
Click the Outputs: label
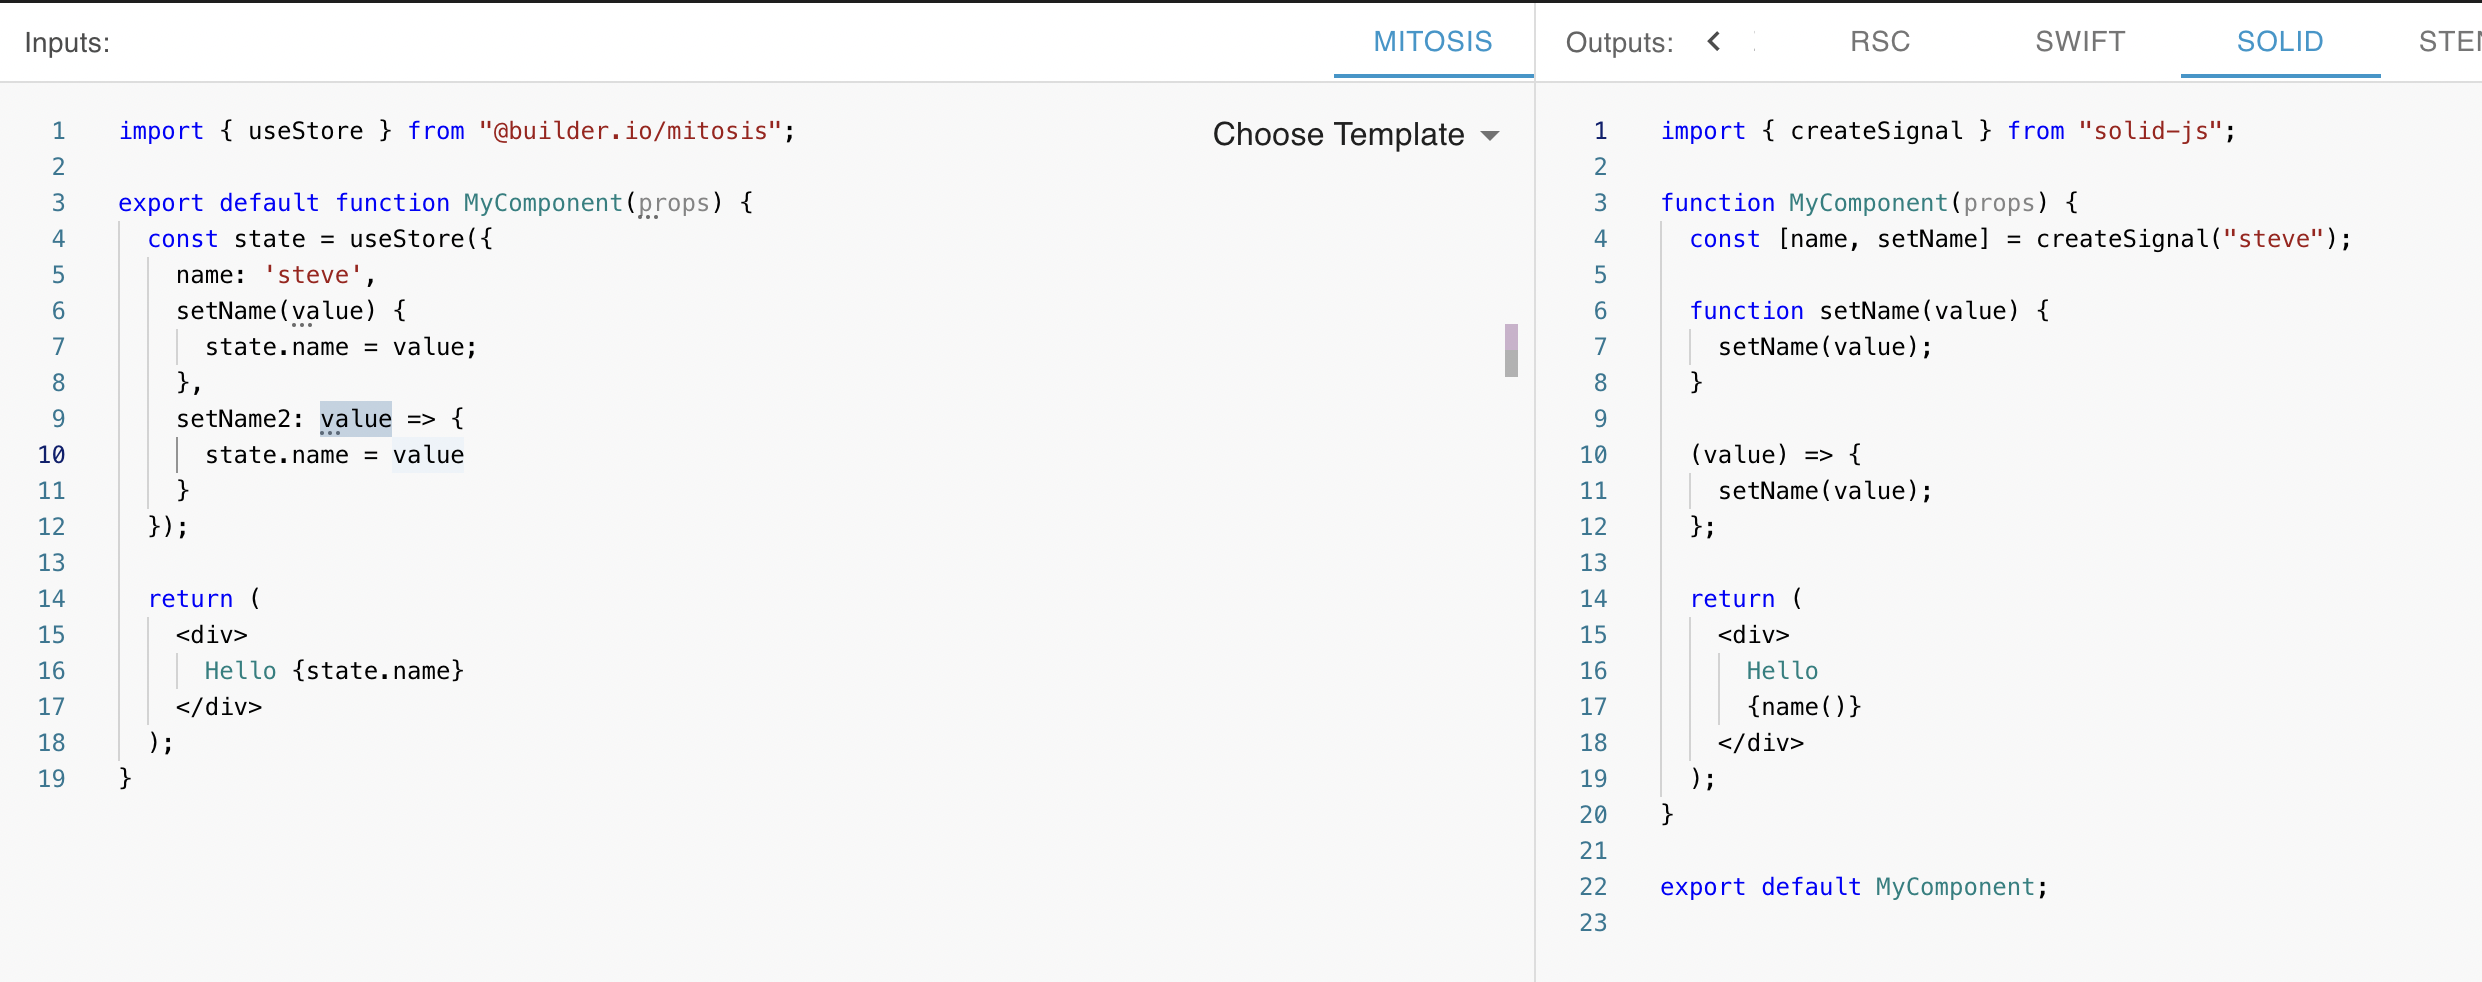[1617, 42]
